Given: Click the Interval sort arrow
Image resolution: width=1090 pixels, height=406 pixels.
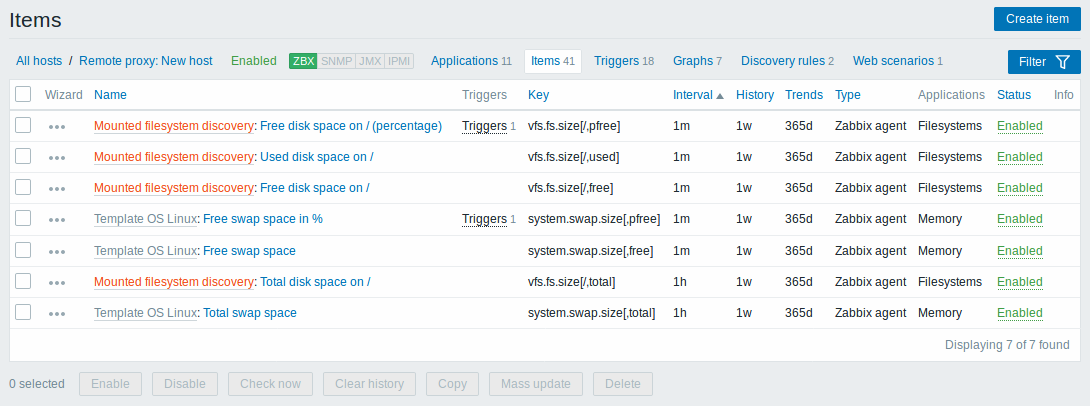Looking at the screenshot, I should [x=719, y=96].
